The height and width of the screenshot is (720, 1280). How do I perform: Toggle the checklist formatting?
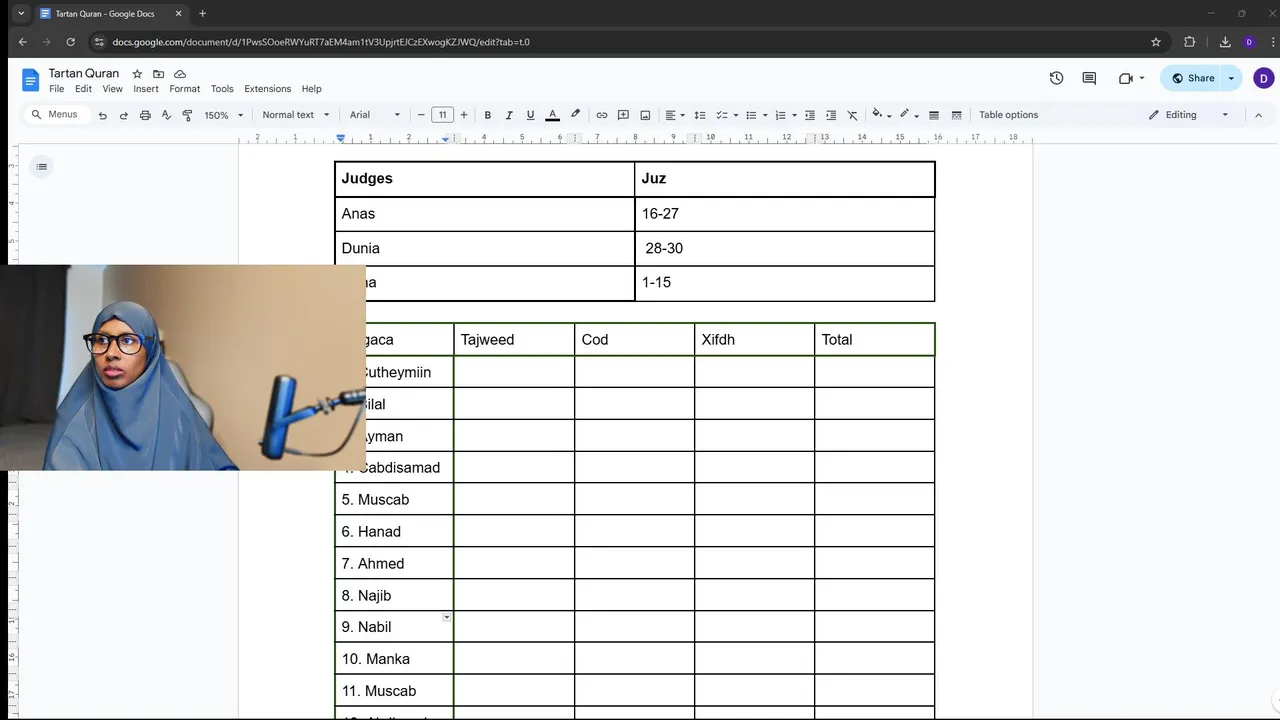coord(721,115)
